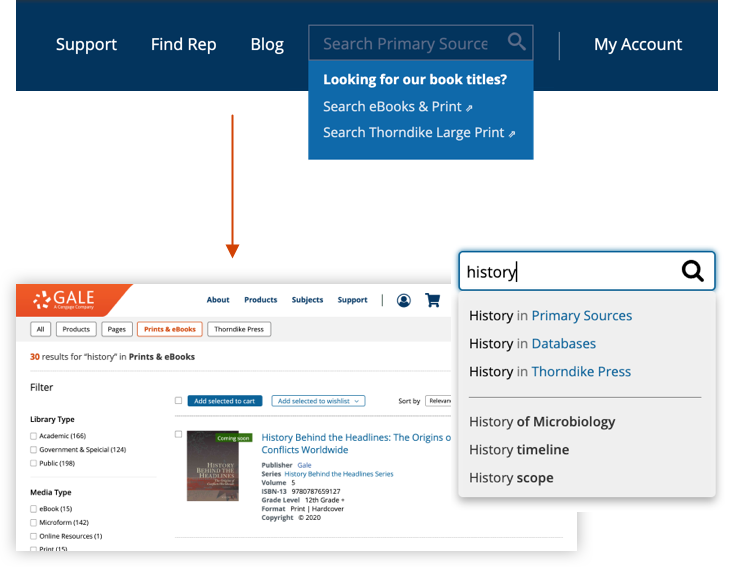This screenshot has height=567, width=732.
Task: Go to Blog in the header
Action: pos(267,44)
